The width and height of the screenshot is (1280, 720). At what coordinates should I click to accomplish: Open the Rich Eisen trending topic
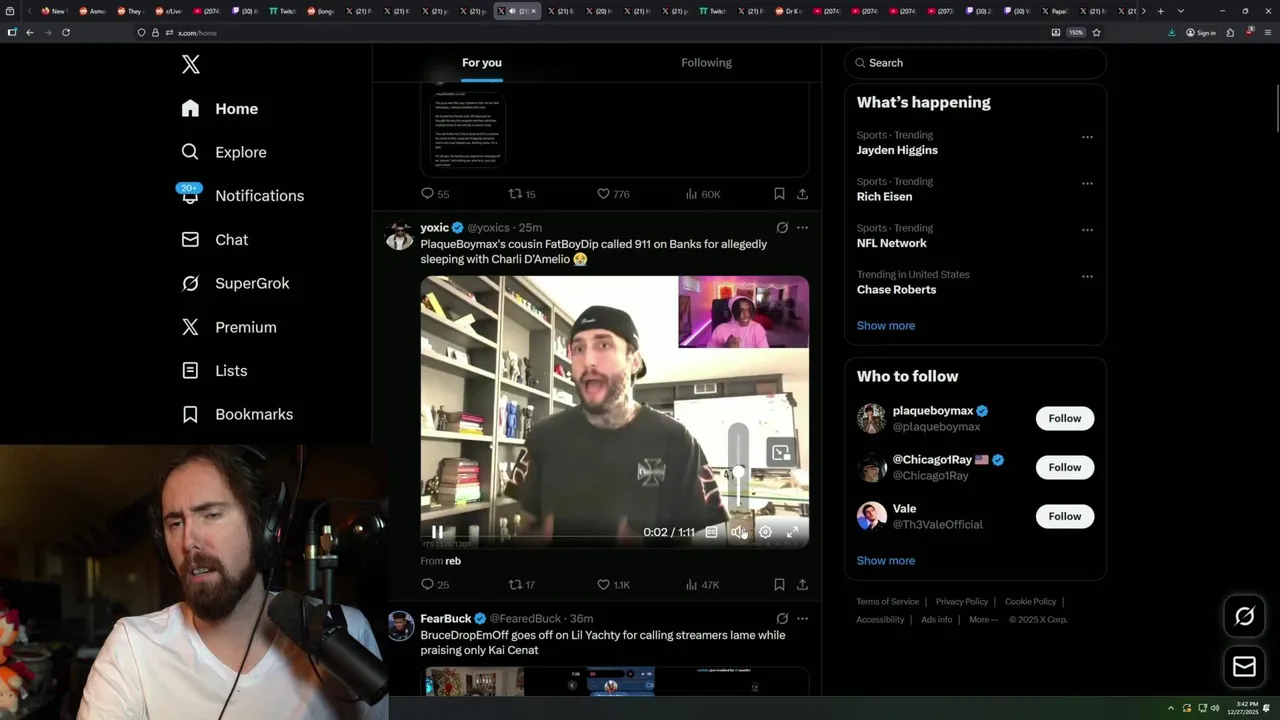tap(884, 197)
